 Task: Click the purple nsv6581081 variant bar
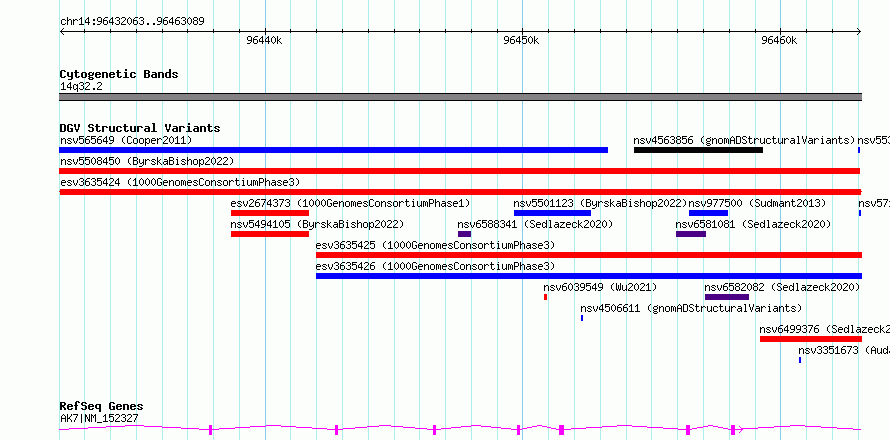click(691, 234)
